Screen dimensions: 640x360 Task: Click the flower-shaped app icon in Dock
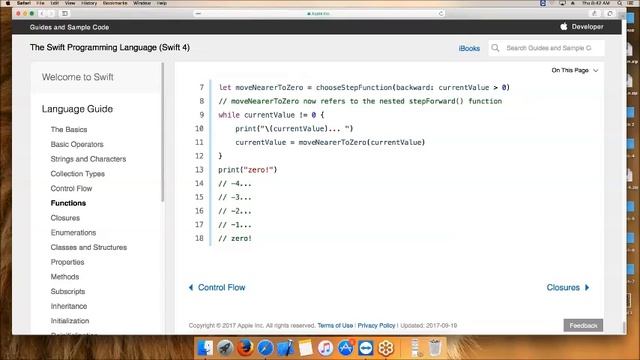click(386, 348)
